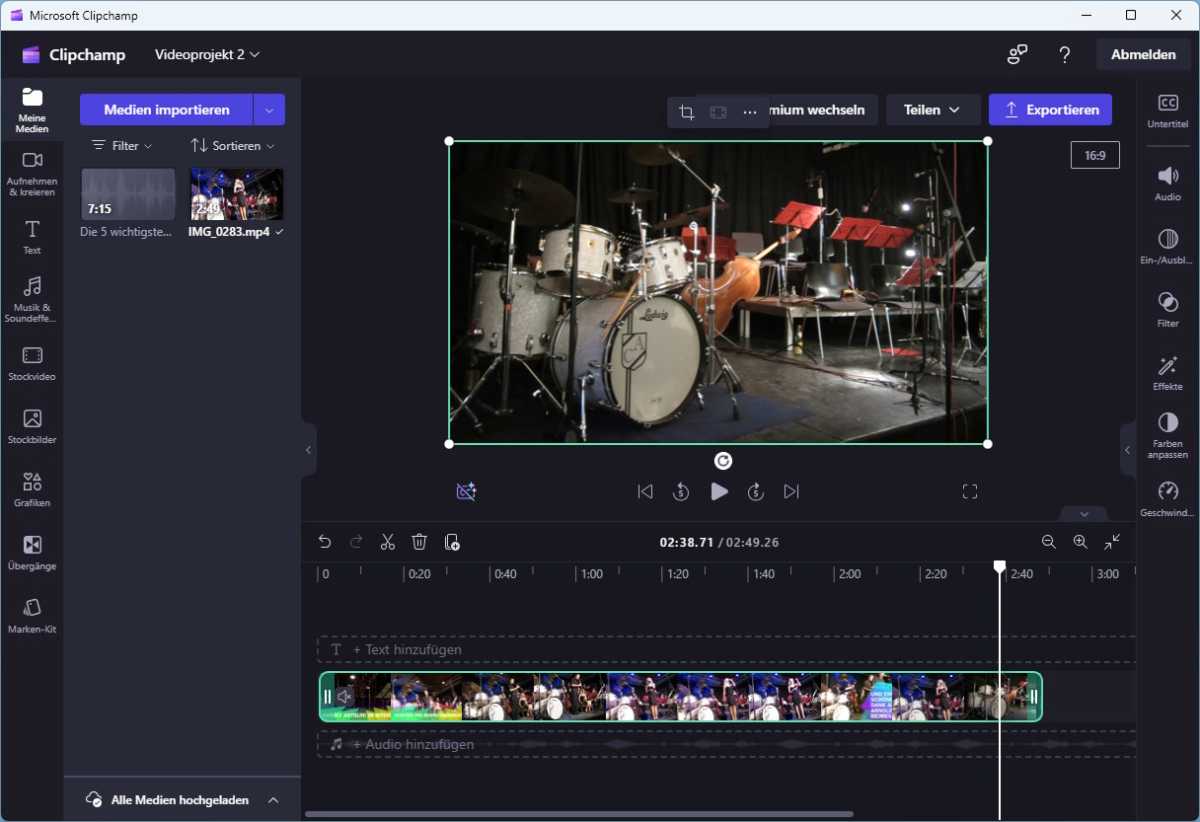Select the crop tool above the preview
Viewport: 1200px width, 822px height.
tap(686, 112)
